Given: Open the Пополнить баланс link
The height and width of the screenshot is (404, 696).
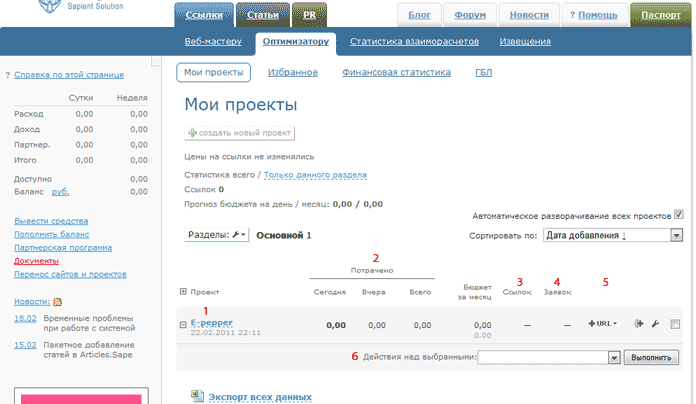Looking at the screenshot, I should pyautogui.click(x=47, y=233).
